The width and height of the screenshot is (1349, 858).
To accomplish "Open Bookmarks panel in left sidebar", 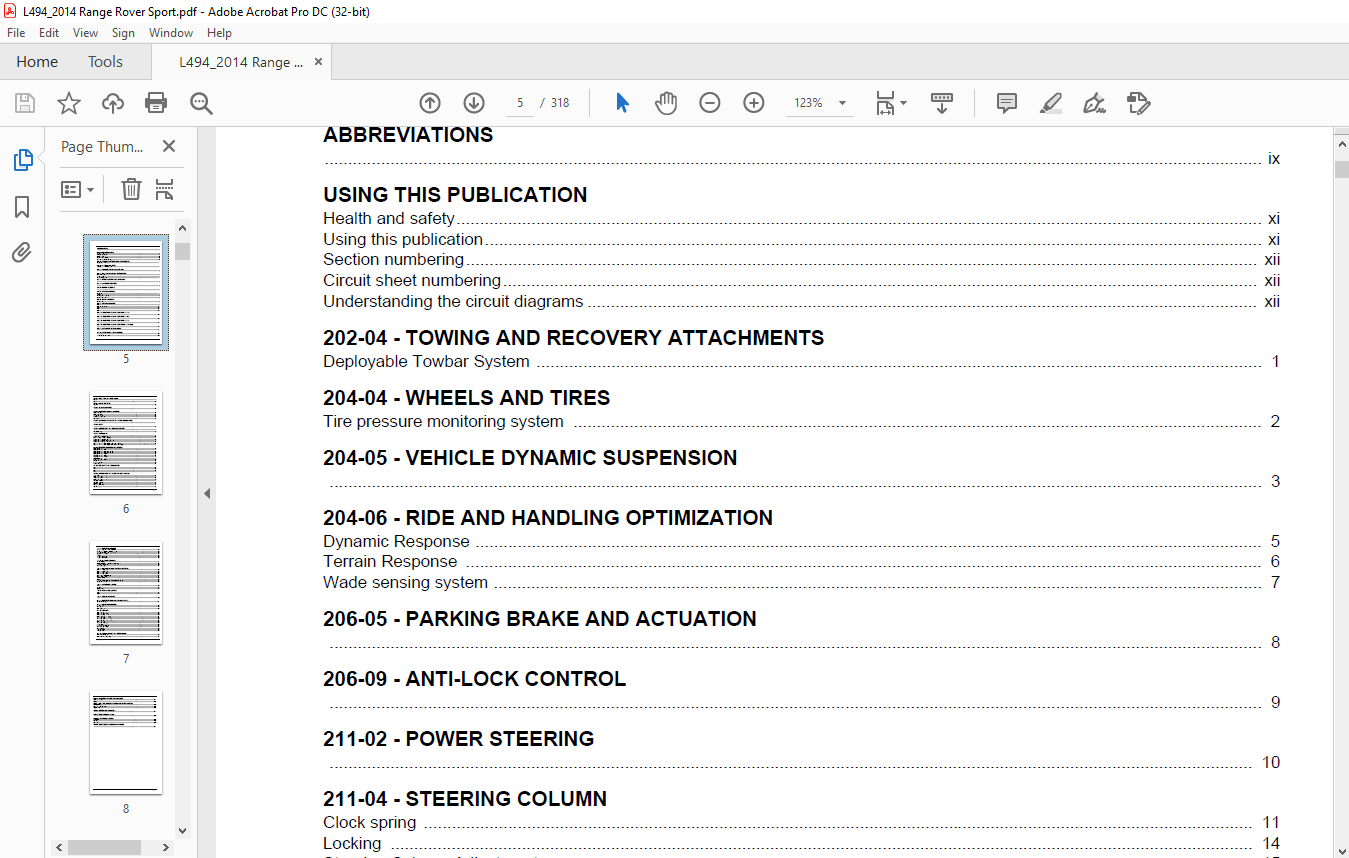I will click(x=22, y=207).
